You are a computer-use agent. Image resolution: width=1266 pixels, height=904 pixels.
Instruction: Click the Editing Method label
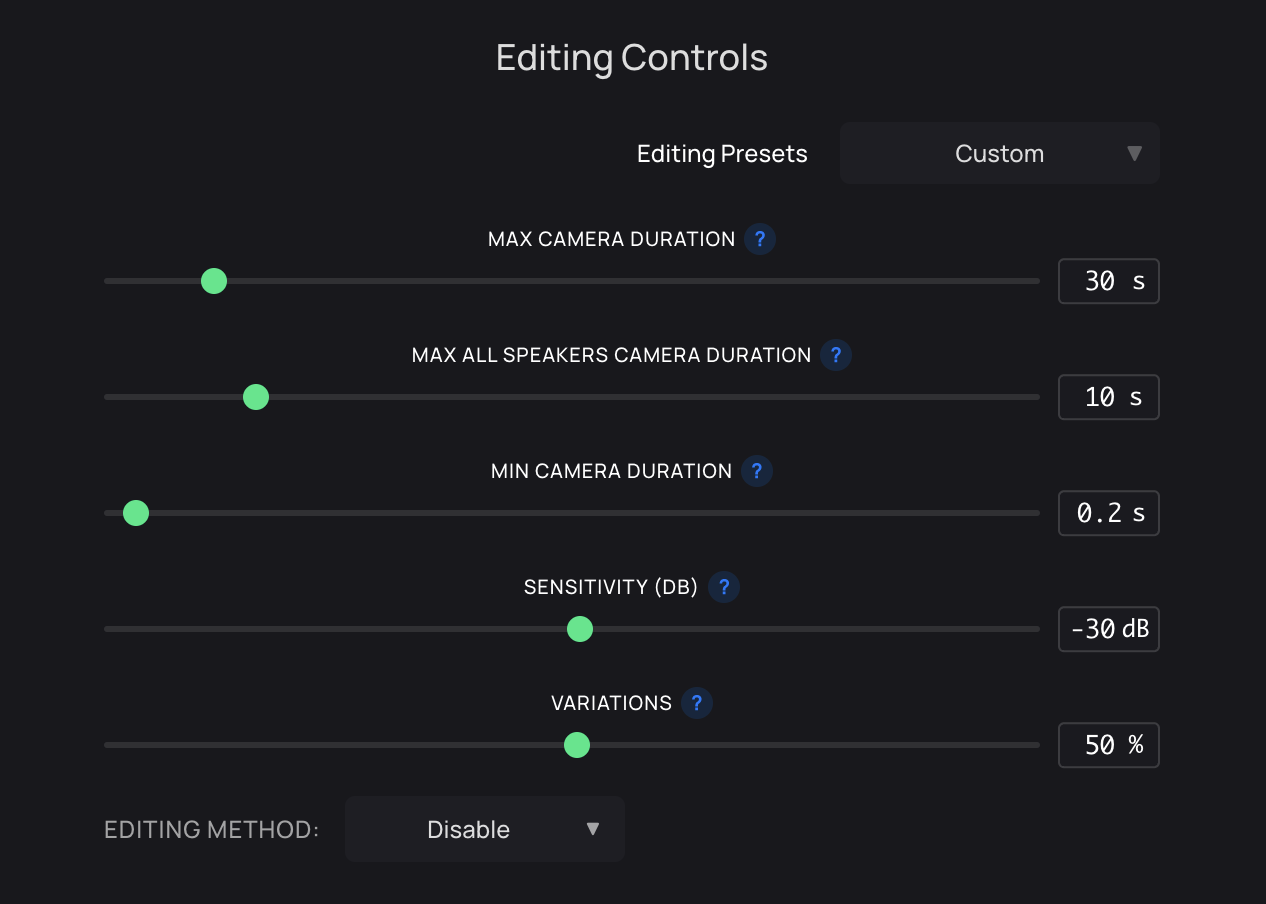coord(210,829)
